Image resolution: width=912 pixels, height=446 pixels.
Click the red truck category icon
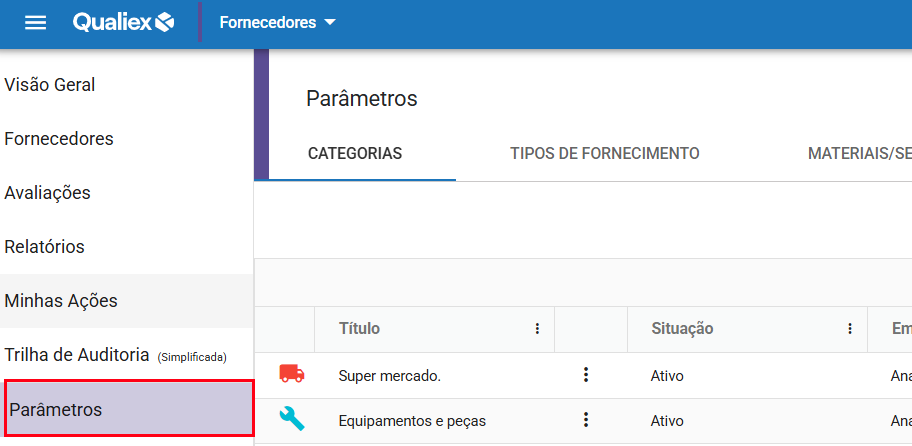[x=292, y=374]
